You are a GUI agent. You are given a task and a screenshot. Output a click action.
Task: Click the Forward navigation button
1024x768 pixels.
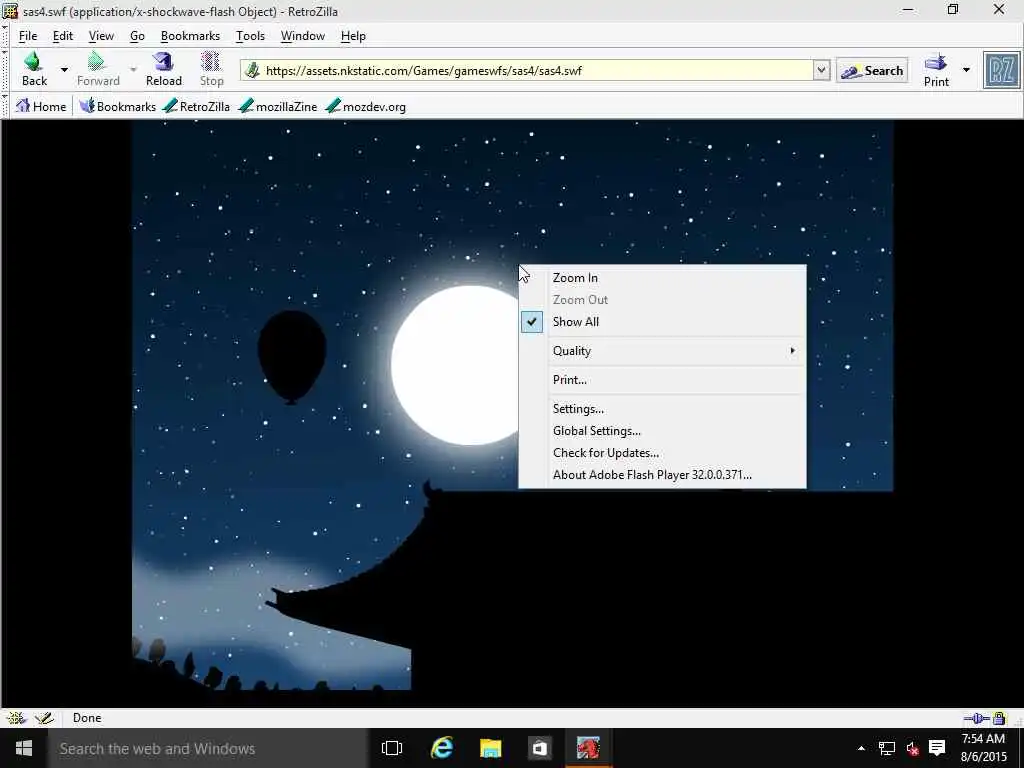click(x=98, y=69)
